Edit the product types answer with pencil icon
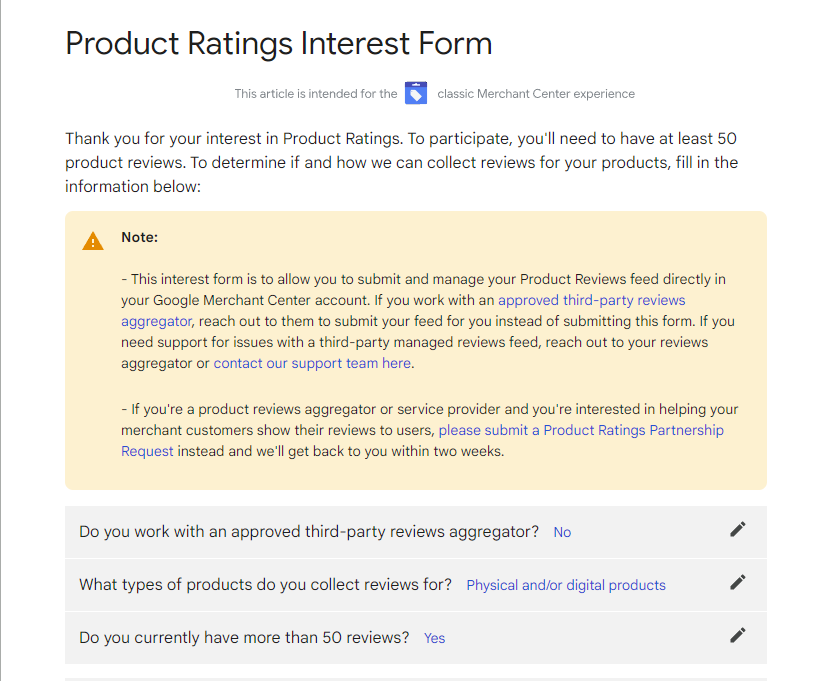This screenshot has width=821, height=681. [x=737, y=583]
